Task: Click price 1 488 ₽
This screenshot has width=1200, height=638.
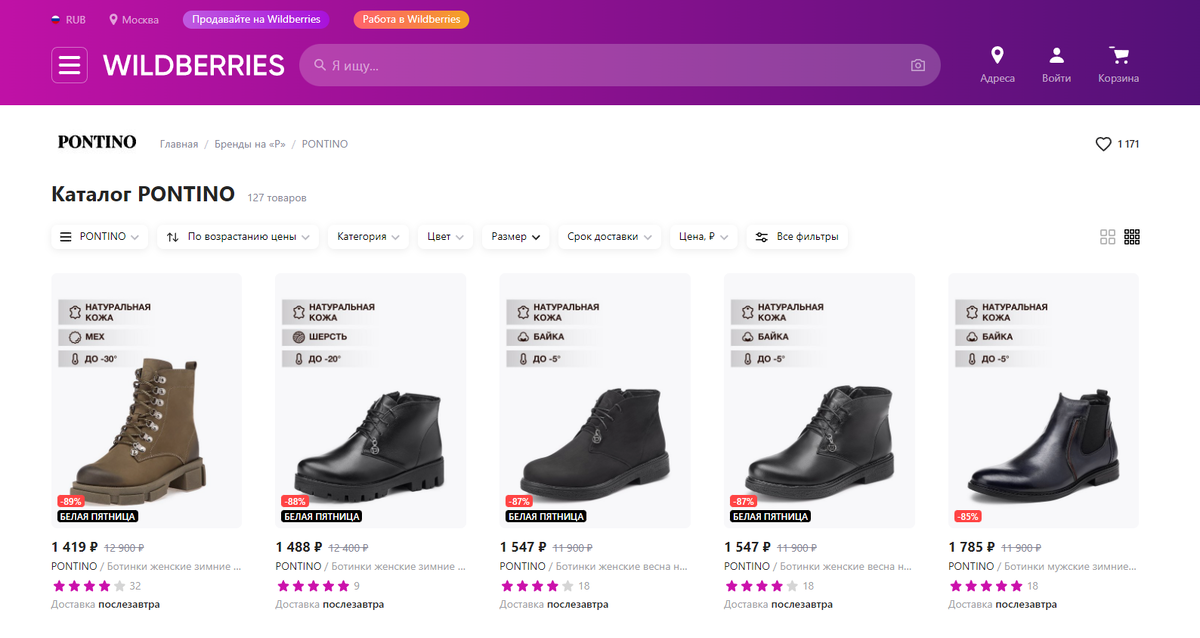Action: pos(299,547)
